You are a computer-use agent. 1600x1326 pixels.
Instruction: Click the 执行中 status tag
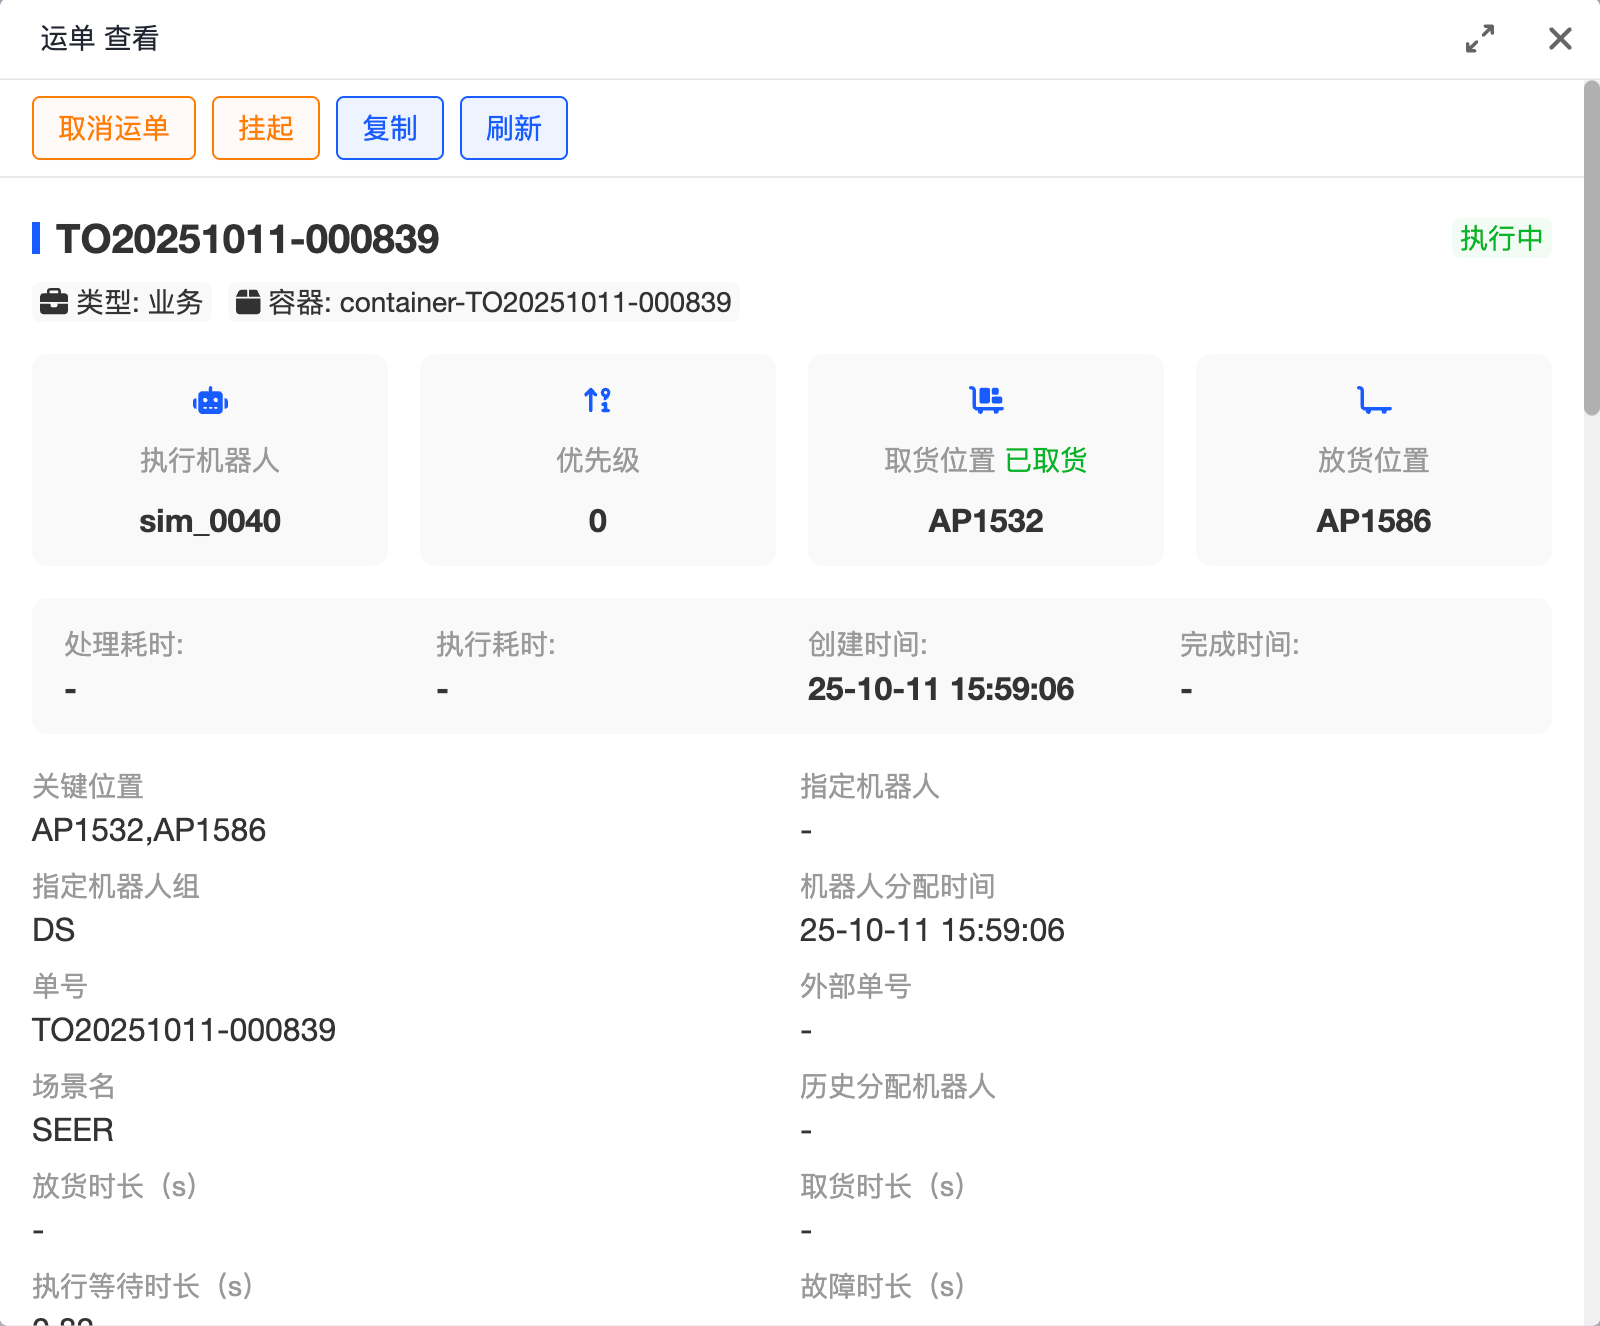pos(1501,238)
